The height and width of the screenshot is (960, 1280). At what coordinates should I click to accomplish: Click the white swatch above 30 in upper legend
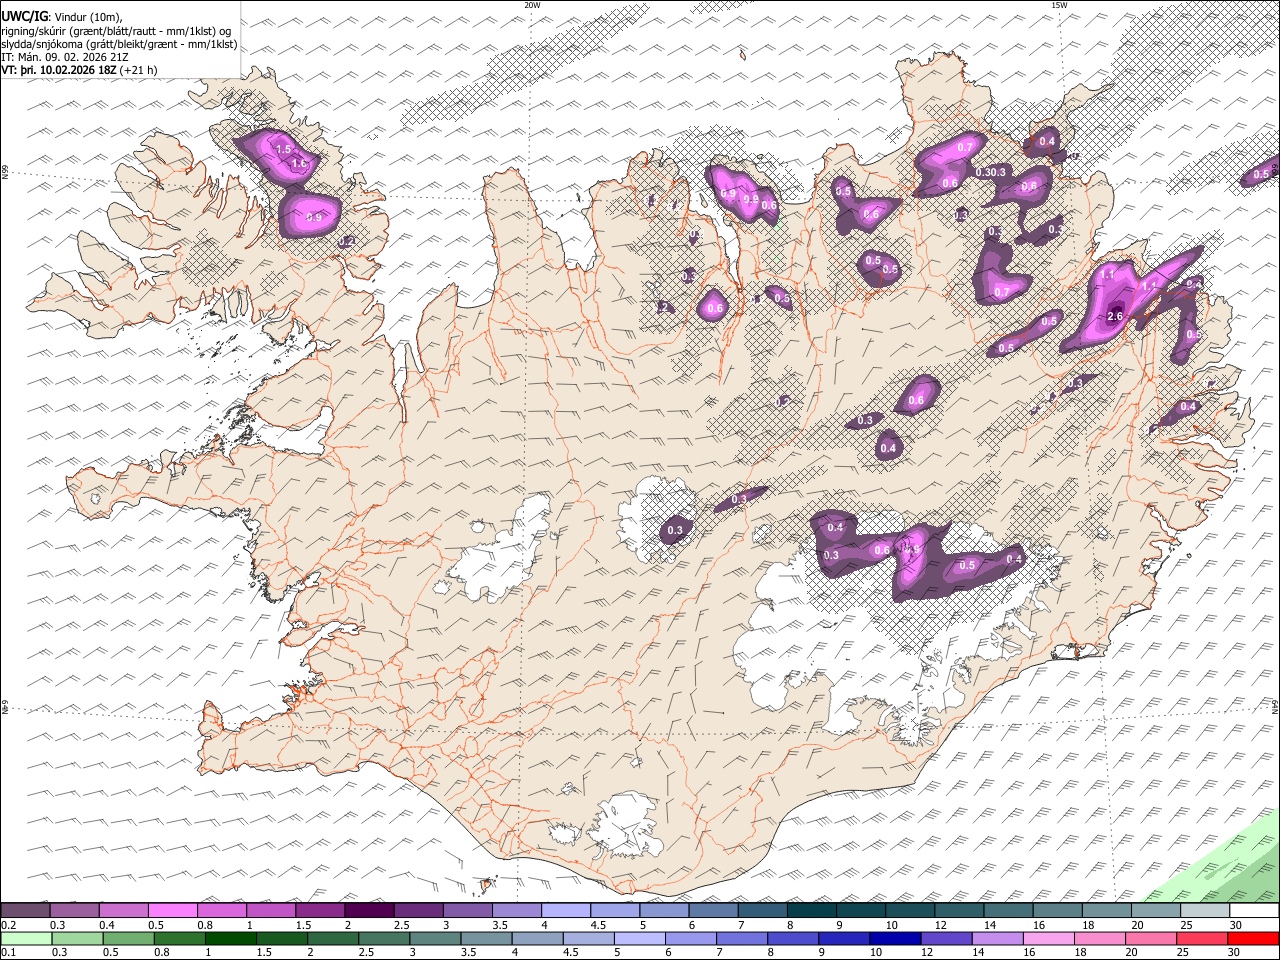tap(1253, 910)
